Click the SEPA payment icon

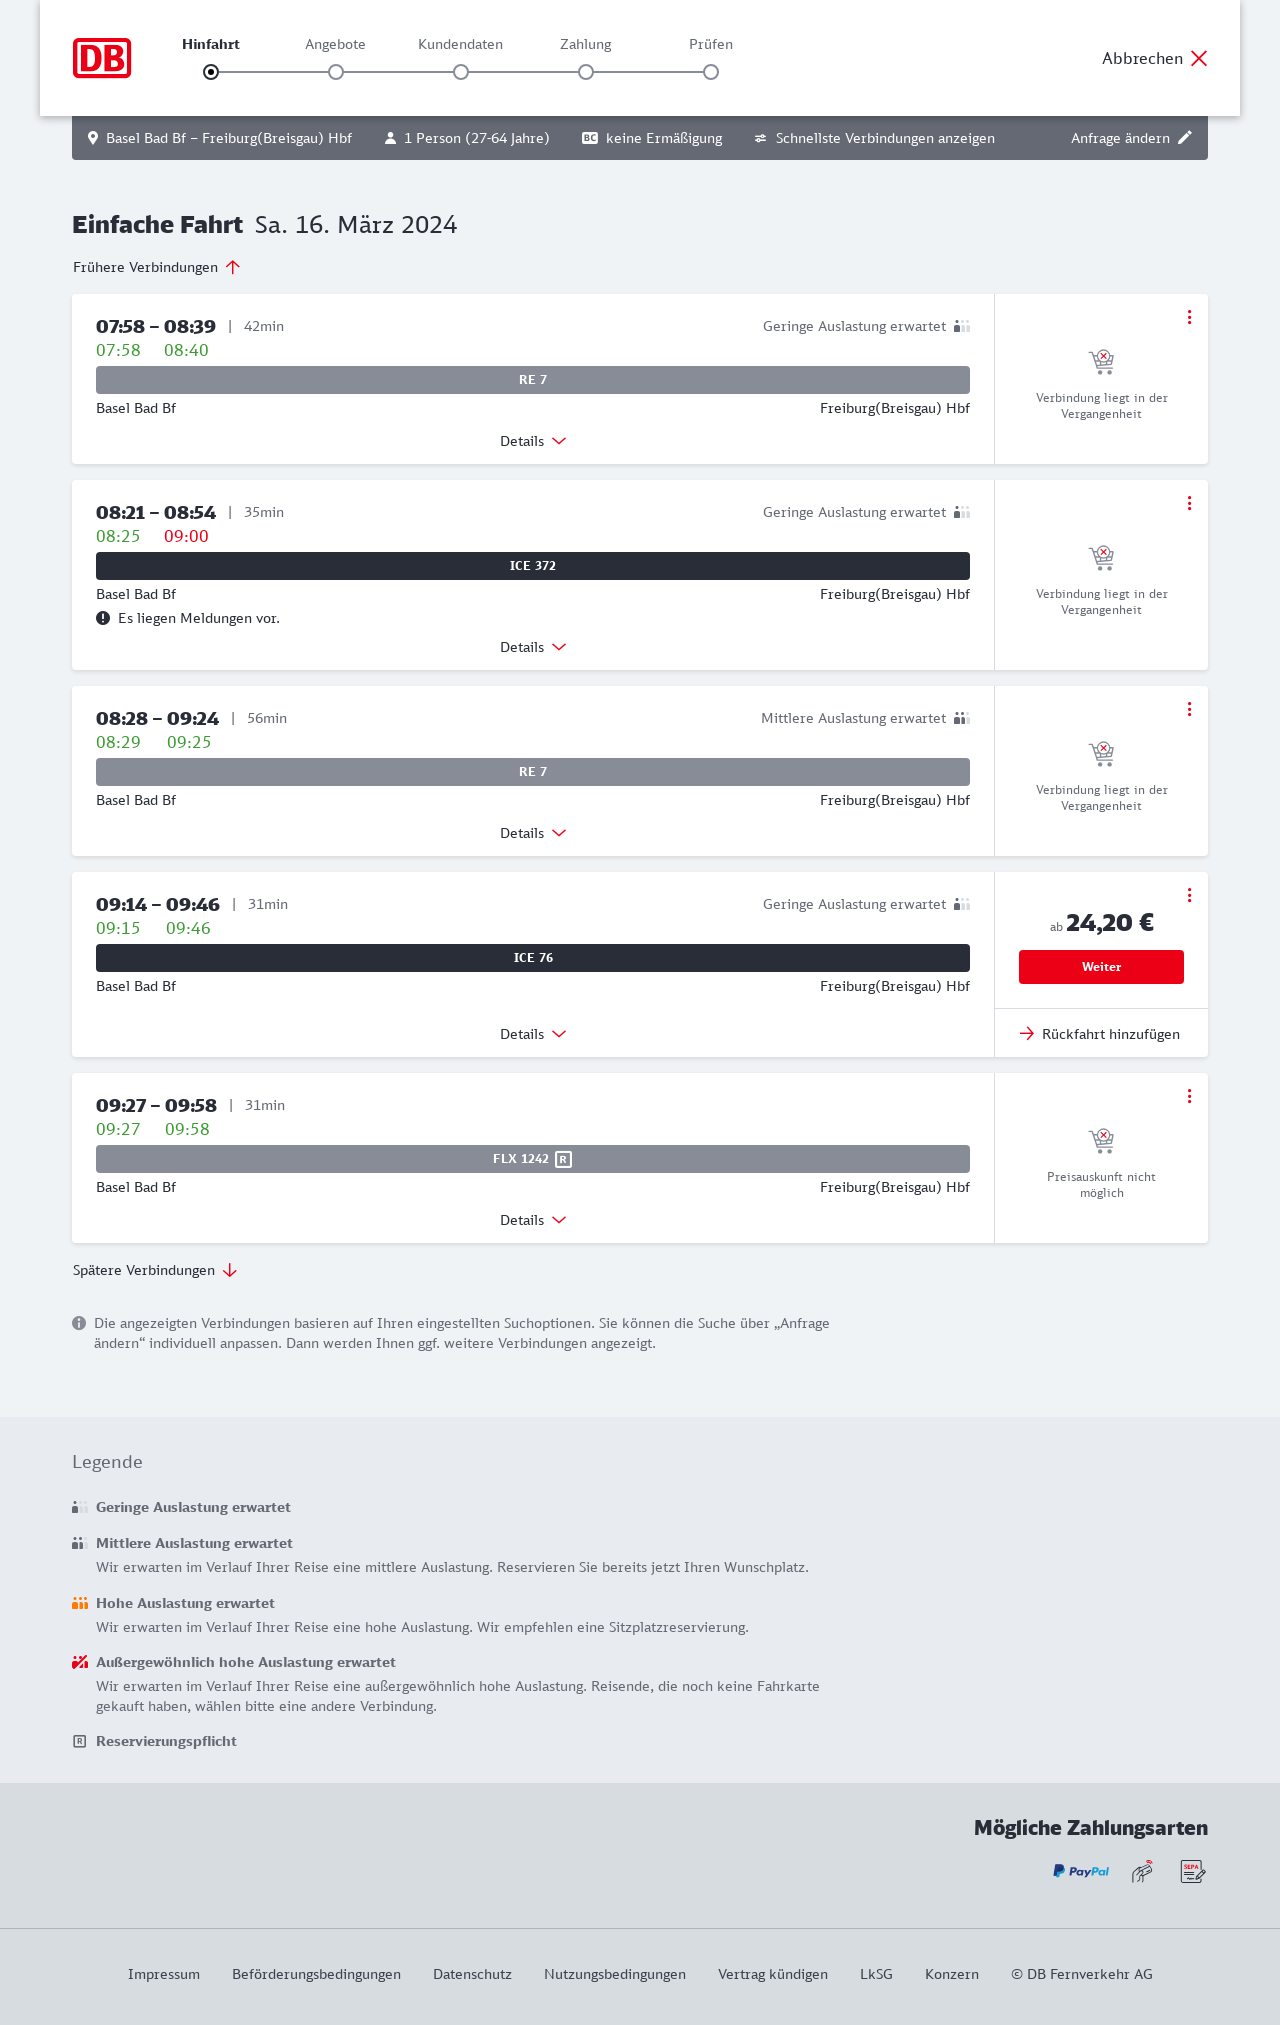[x=1192, y=1871]
